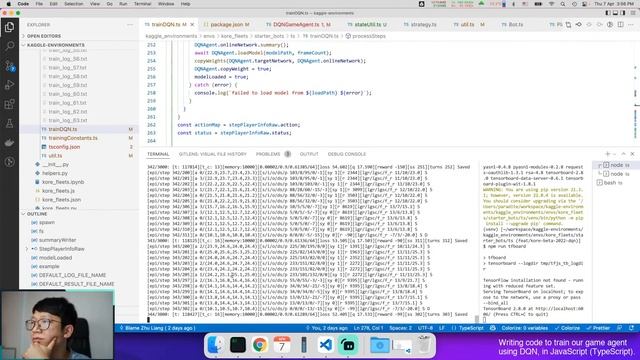Switch to the strategy.ts tab
The height and width of the screenshot is (360, 640).
coord(420,25)
